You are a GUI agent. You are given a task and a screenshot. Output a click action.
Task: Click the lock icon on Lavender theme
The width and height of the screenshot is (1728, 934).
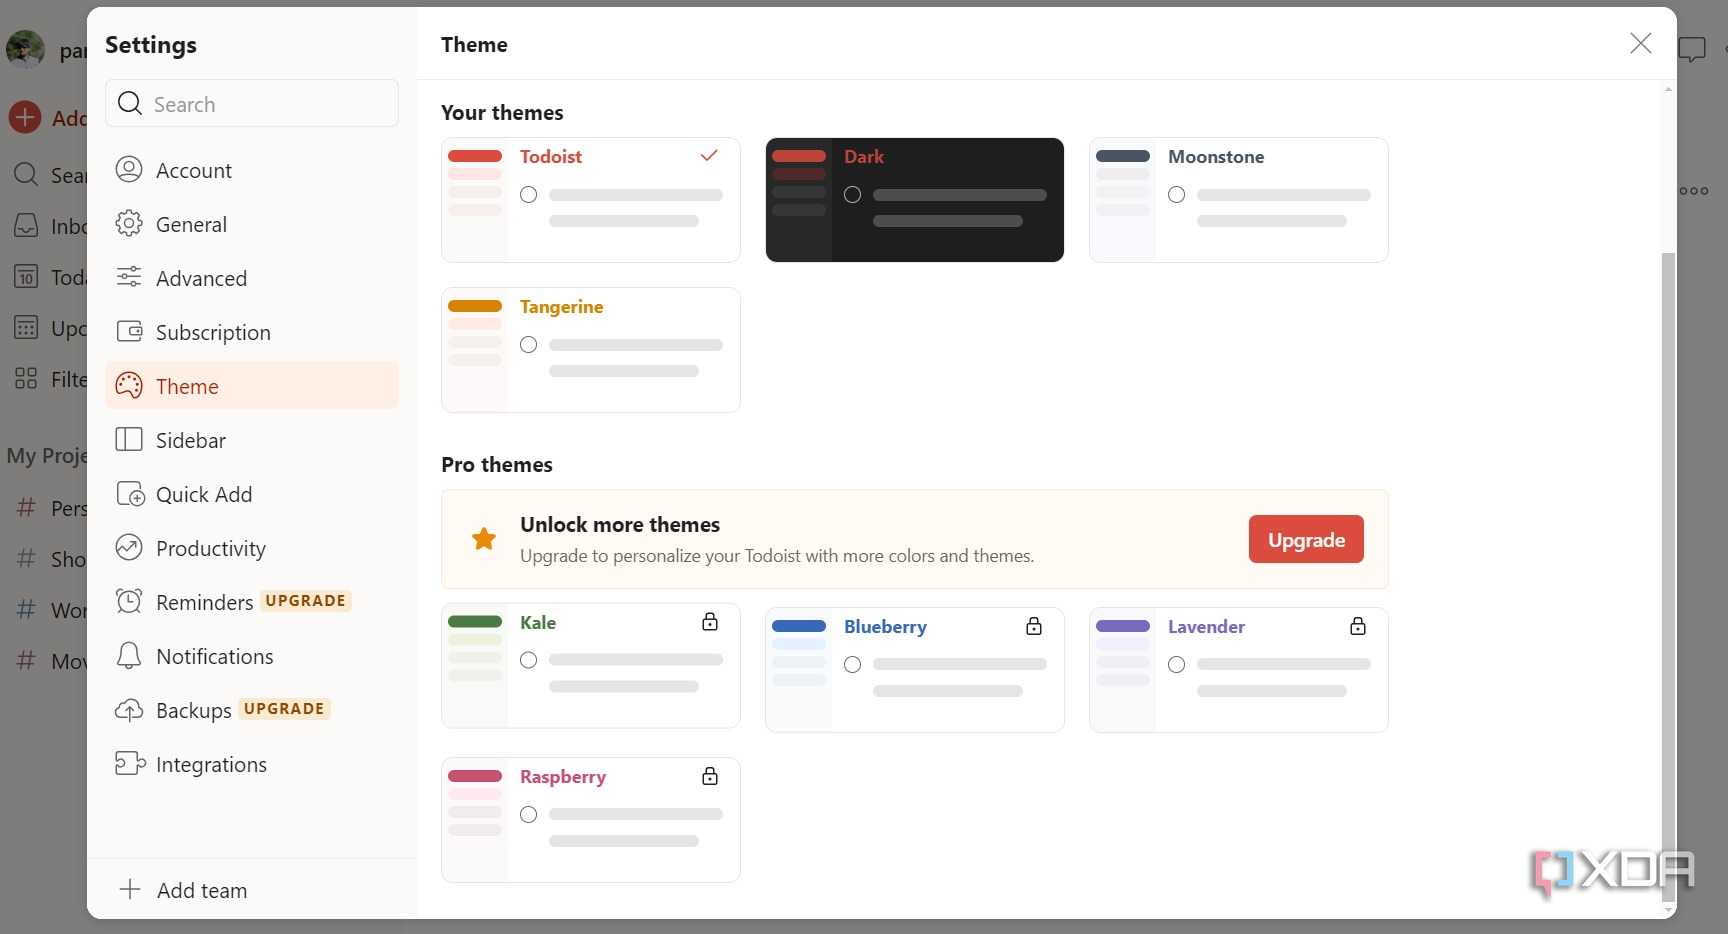pos(1358,626)
